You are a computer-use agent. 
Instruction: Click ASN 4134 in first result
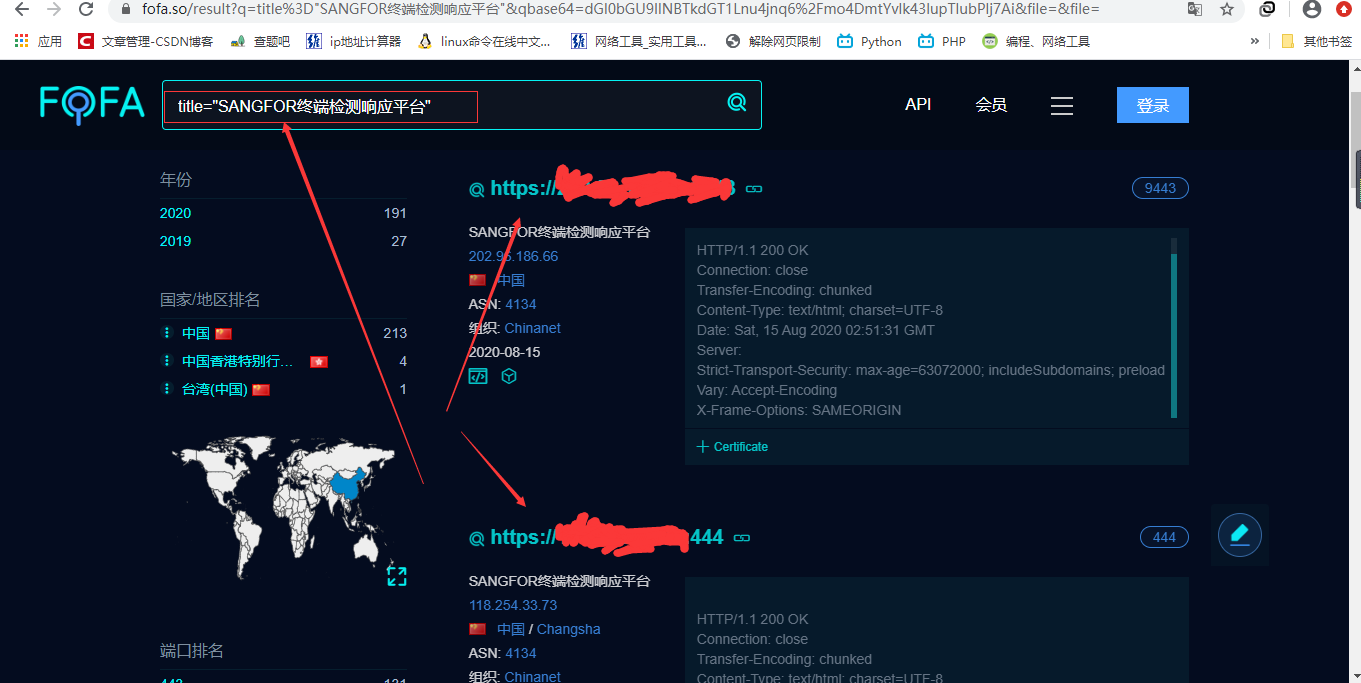521,304
